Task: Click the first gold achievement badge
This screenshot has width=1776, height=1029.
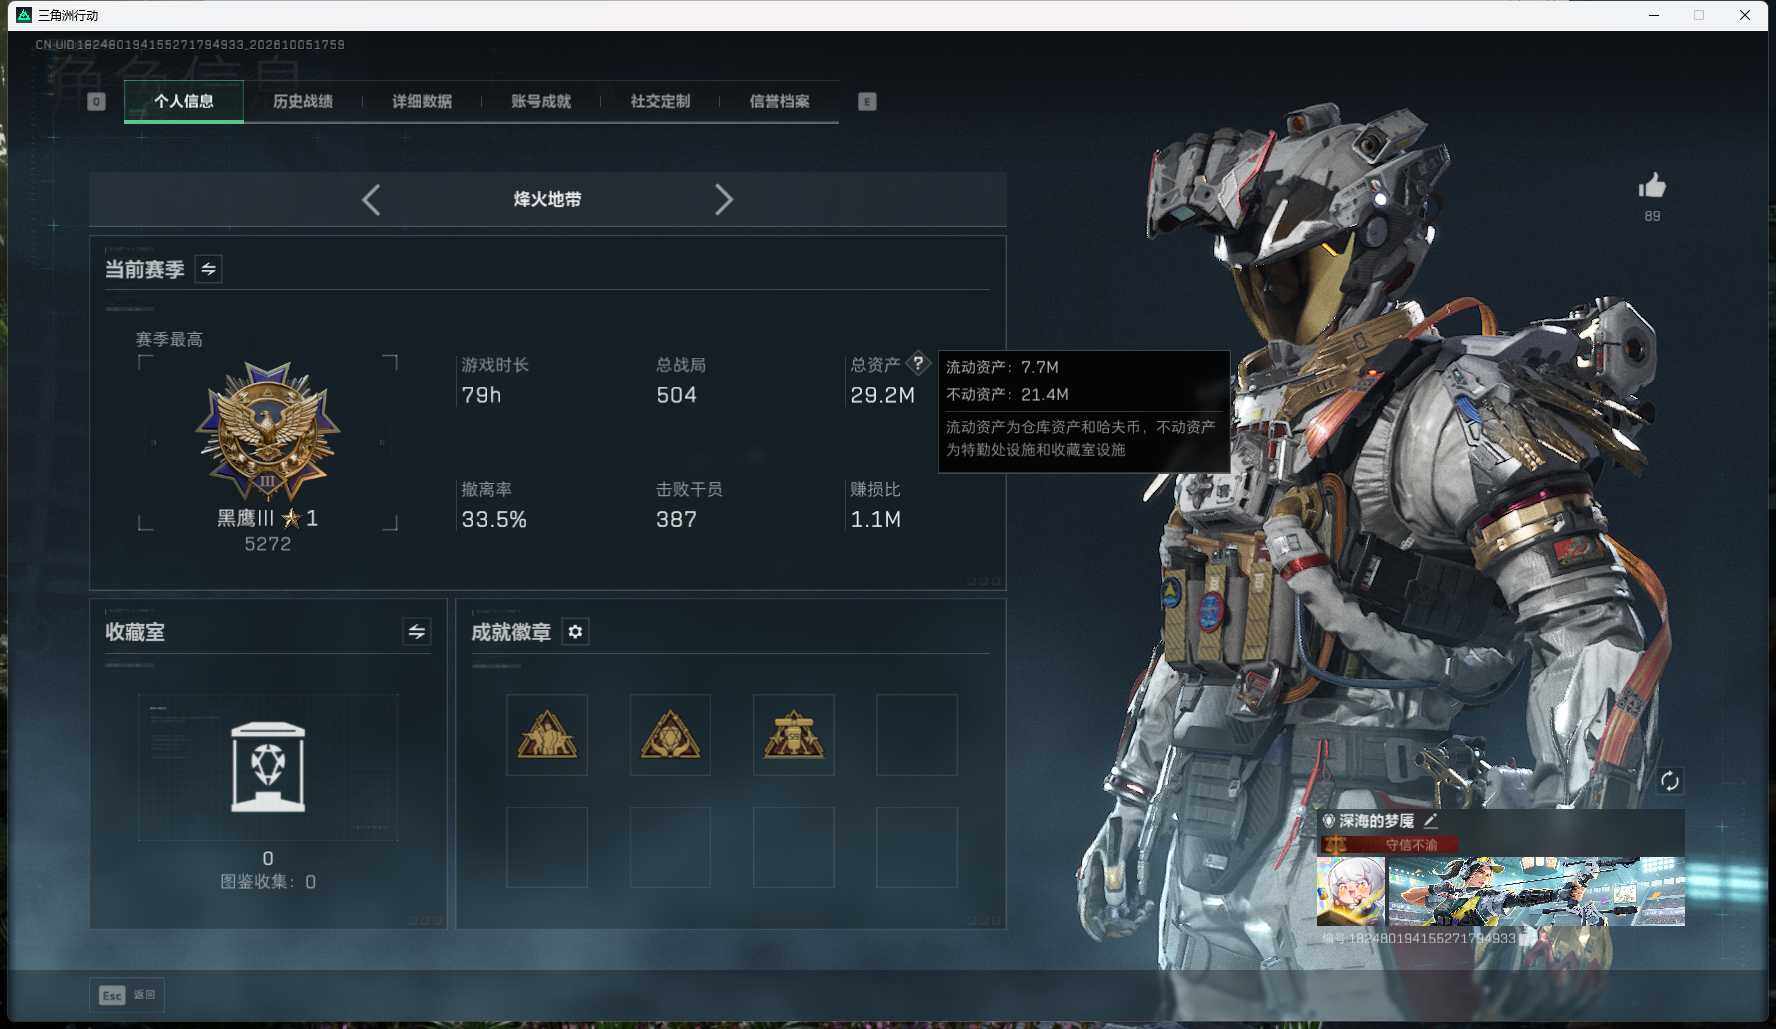Action: tap(547, 735)
